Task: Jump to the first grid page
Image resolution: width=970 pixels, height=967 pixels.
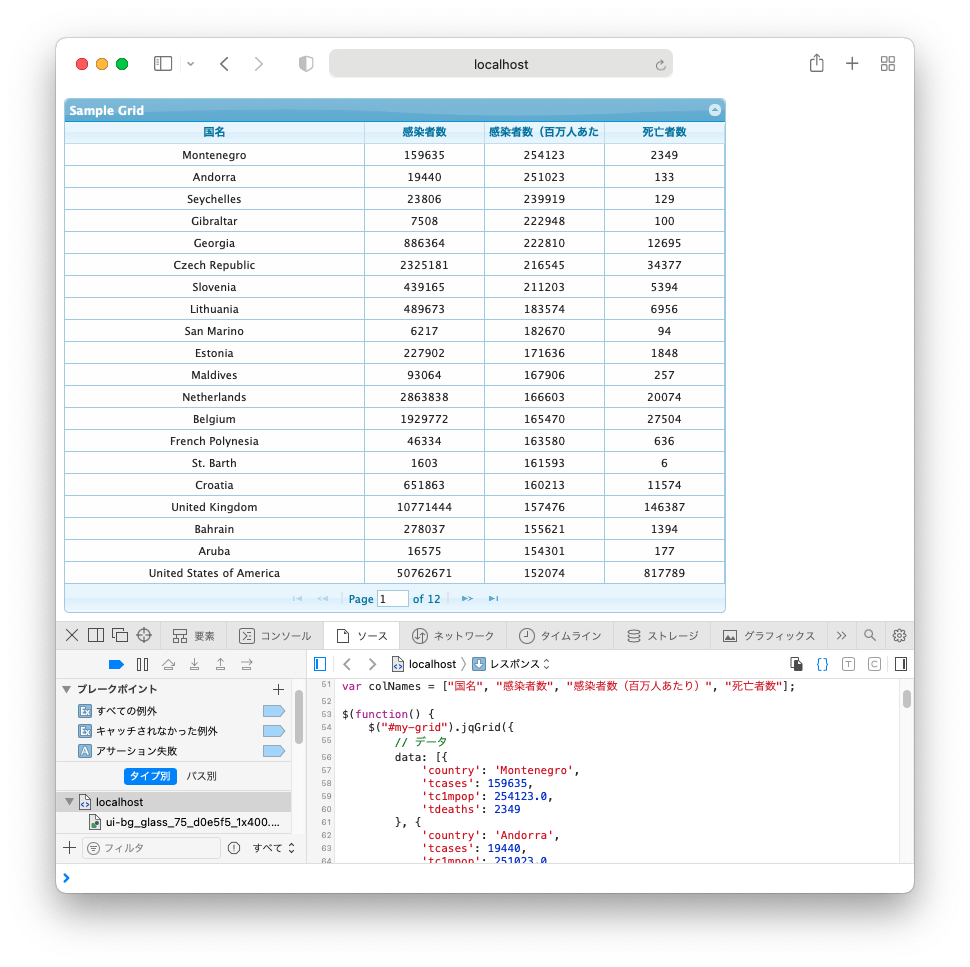Action: click(x=298, y=598)
